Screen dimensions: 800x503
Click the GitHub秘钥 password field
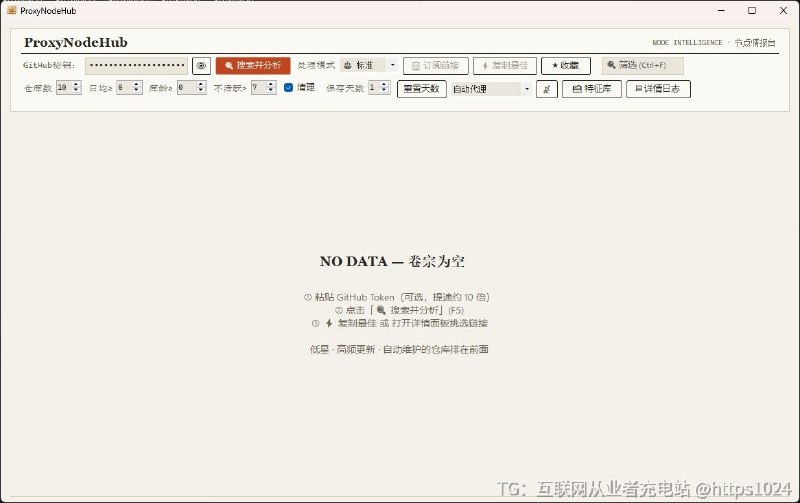tap(137, 65)
